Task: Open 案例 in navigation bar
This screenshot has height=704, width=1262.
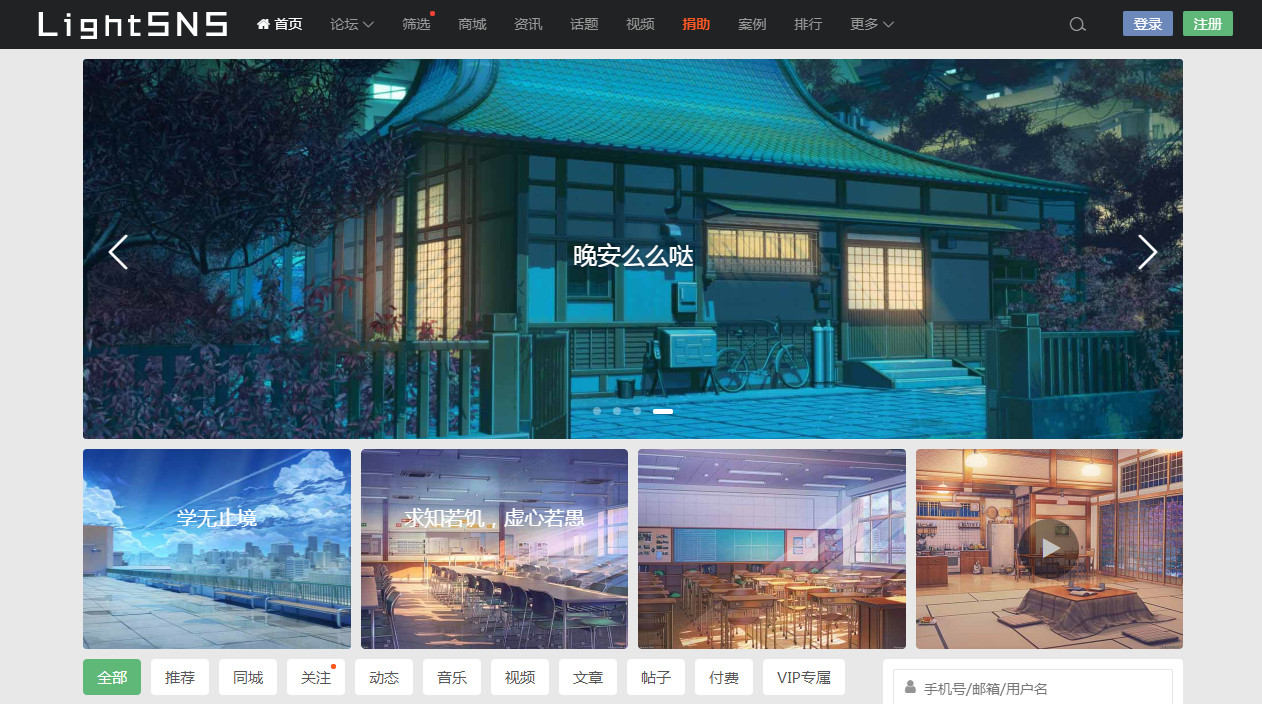Action: point(752,24)
